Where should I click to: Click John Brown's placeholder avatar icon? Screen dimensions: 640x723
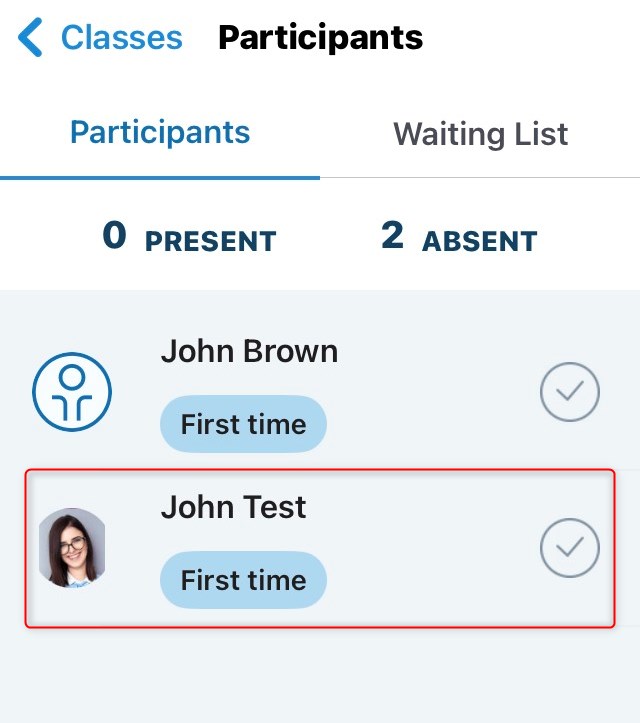pos(72,391)
